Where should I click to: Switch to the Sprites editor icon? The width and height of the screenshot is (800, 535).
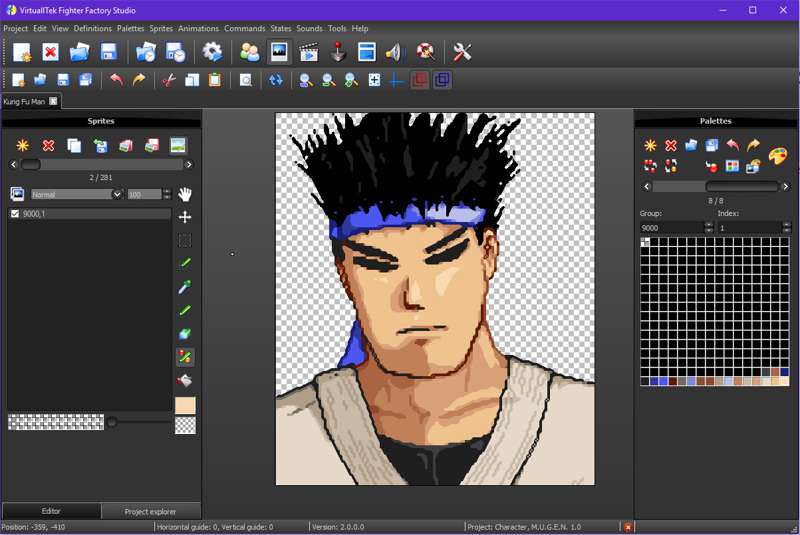pyautogui.click(x=279, y=52)
